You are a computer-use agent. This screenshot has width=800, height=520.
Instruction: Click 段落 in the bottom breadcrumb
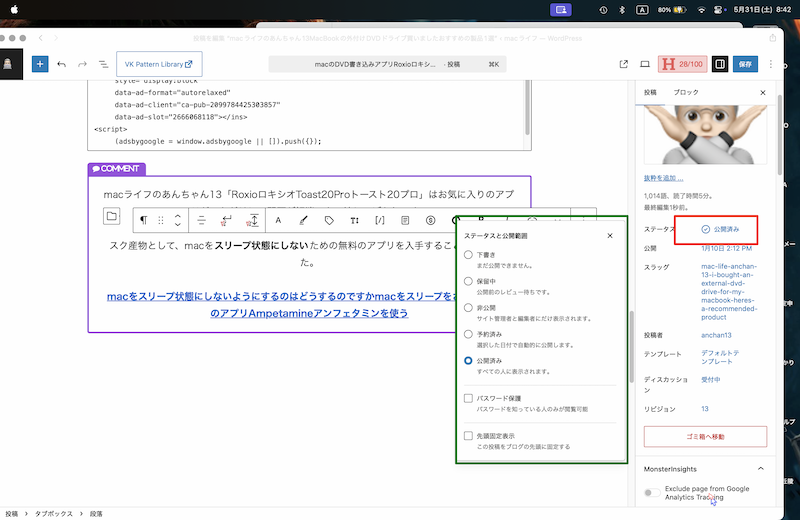[x=96, y=513]
